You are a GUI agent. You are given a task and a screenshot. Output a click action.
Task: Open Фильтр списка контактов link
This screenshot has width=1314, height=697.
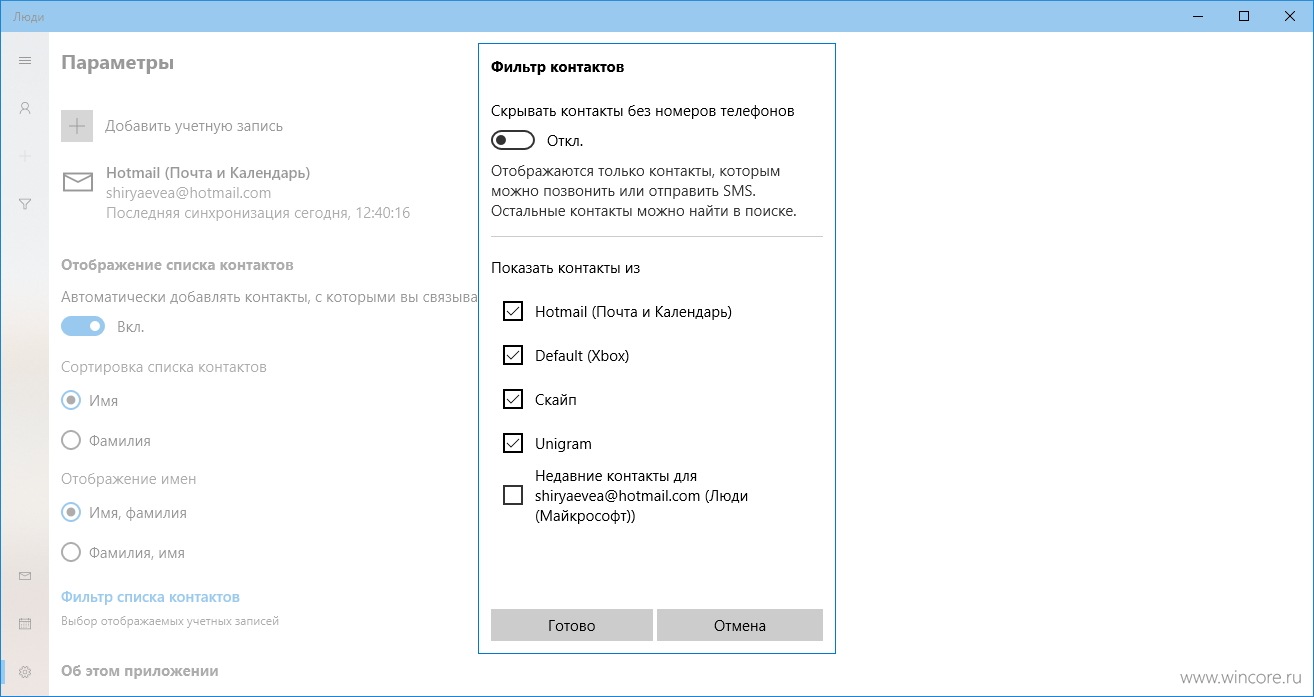(x=151, y=597)
